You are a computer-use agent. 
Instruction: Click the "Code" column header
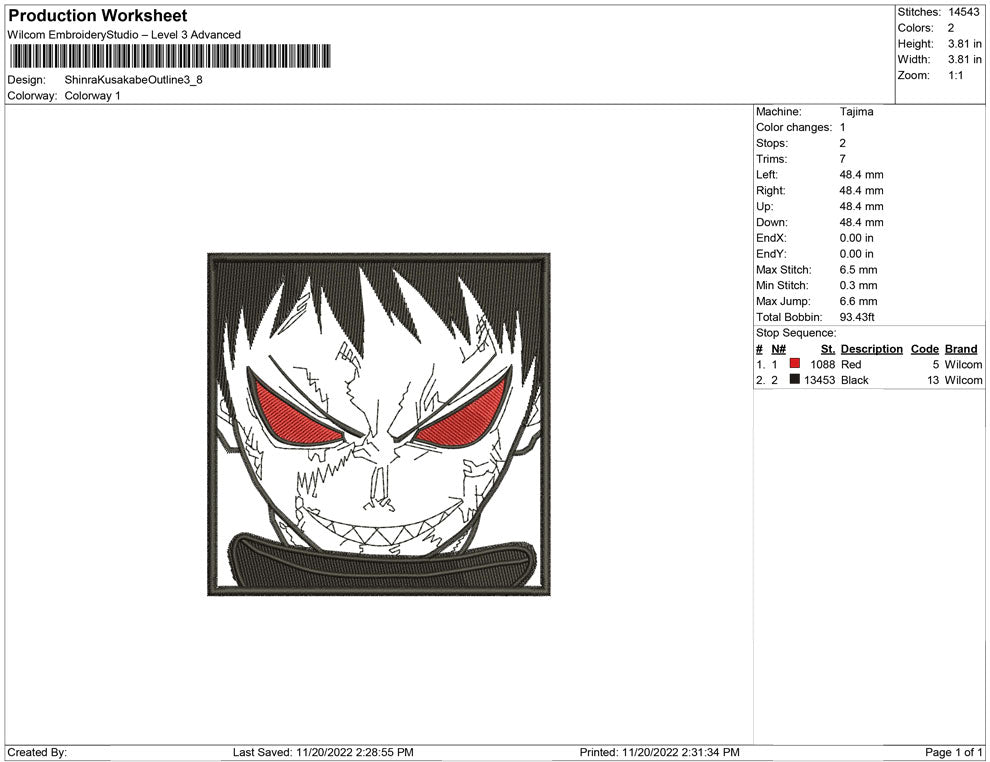pos(924,349)
